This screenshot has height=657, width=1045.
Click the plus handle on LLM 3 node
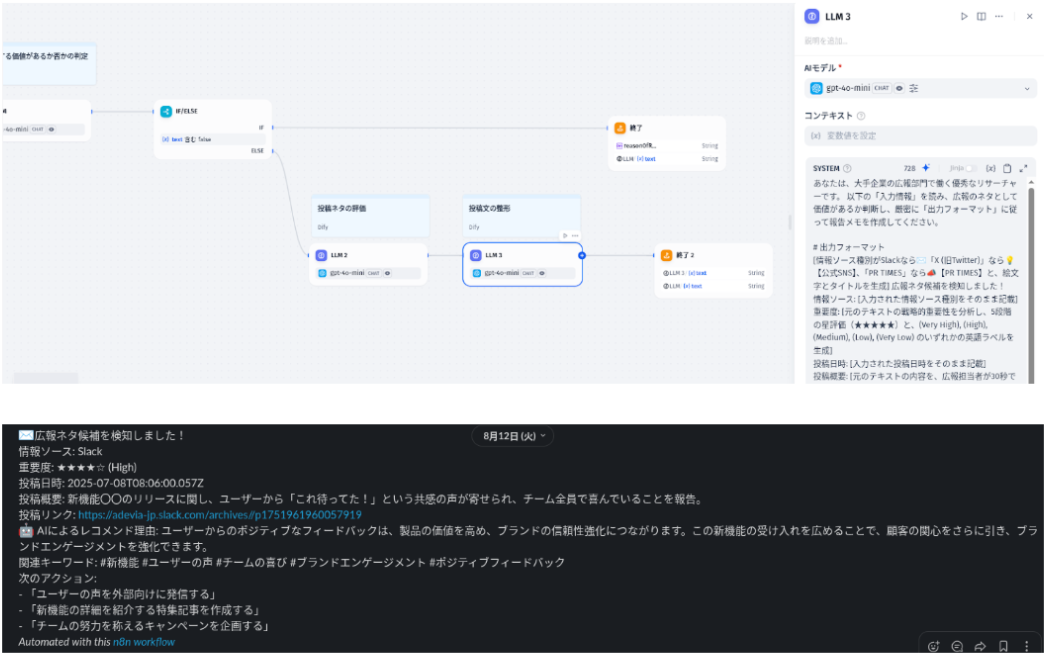(x=582, y=255)
